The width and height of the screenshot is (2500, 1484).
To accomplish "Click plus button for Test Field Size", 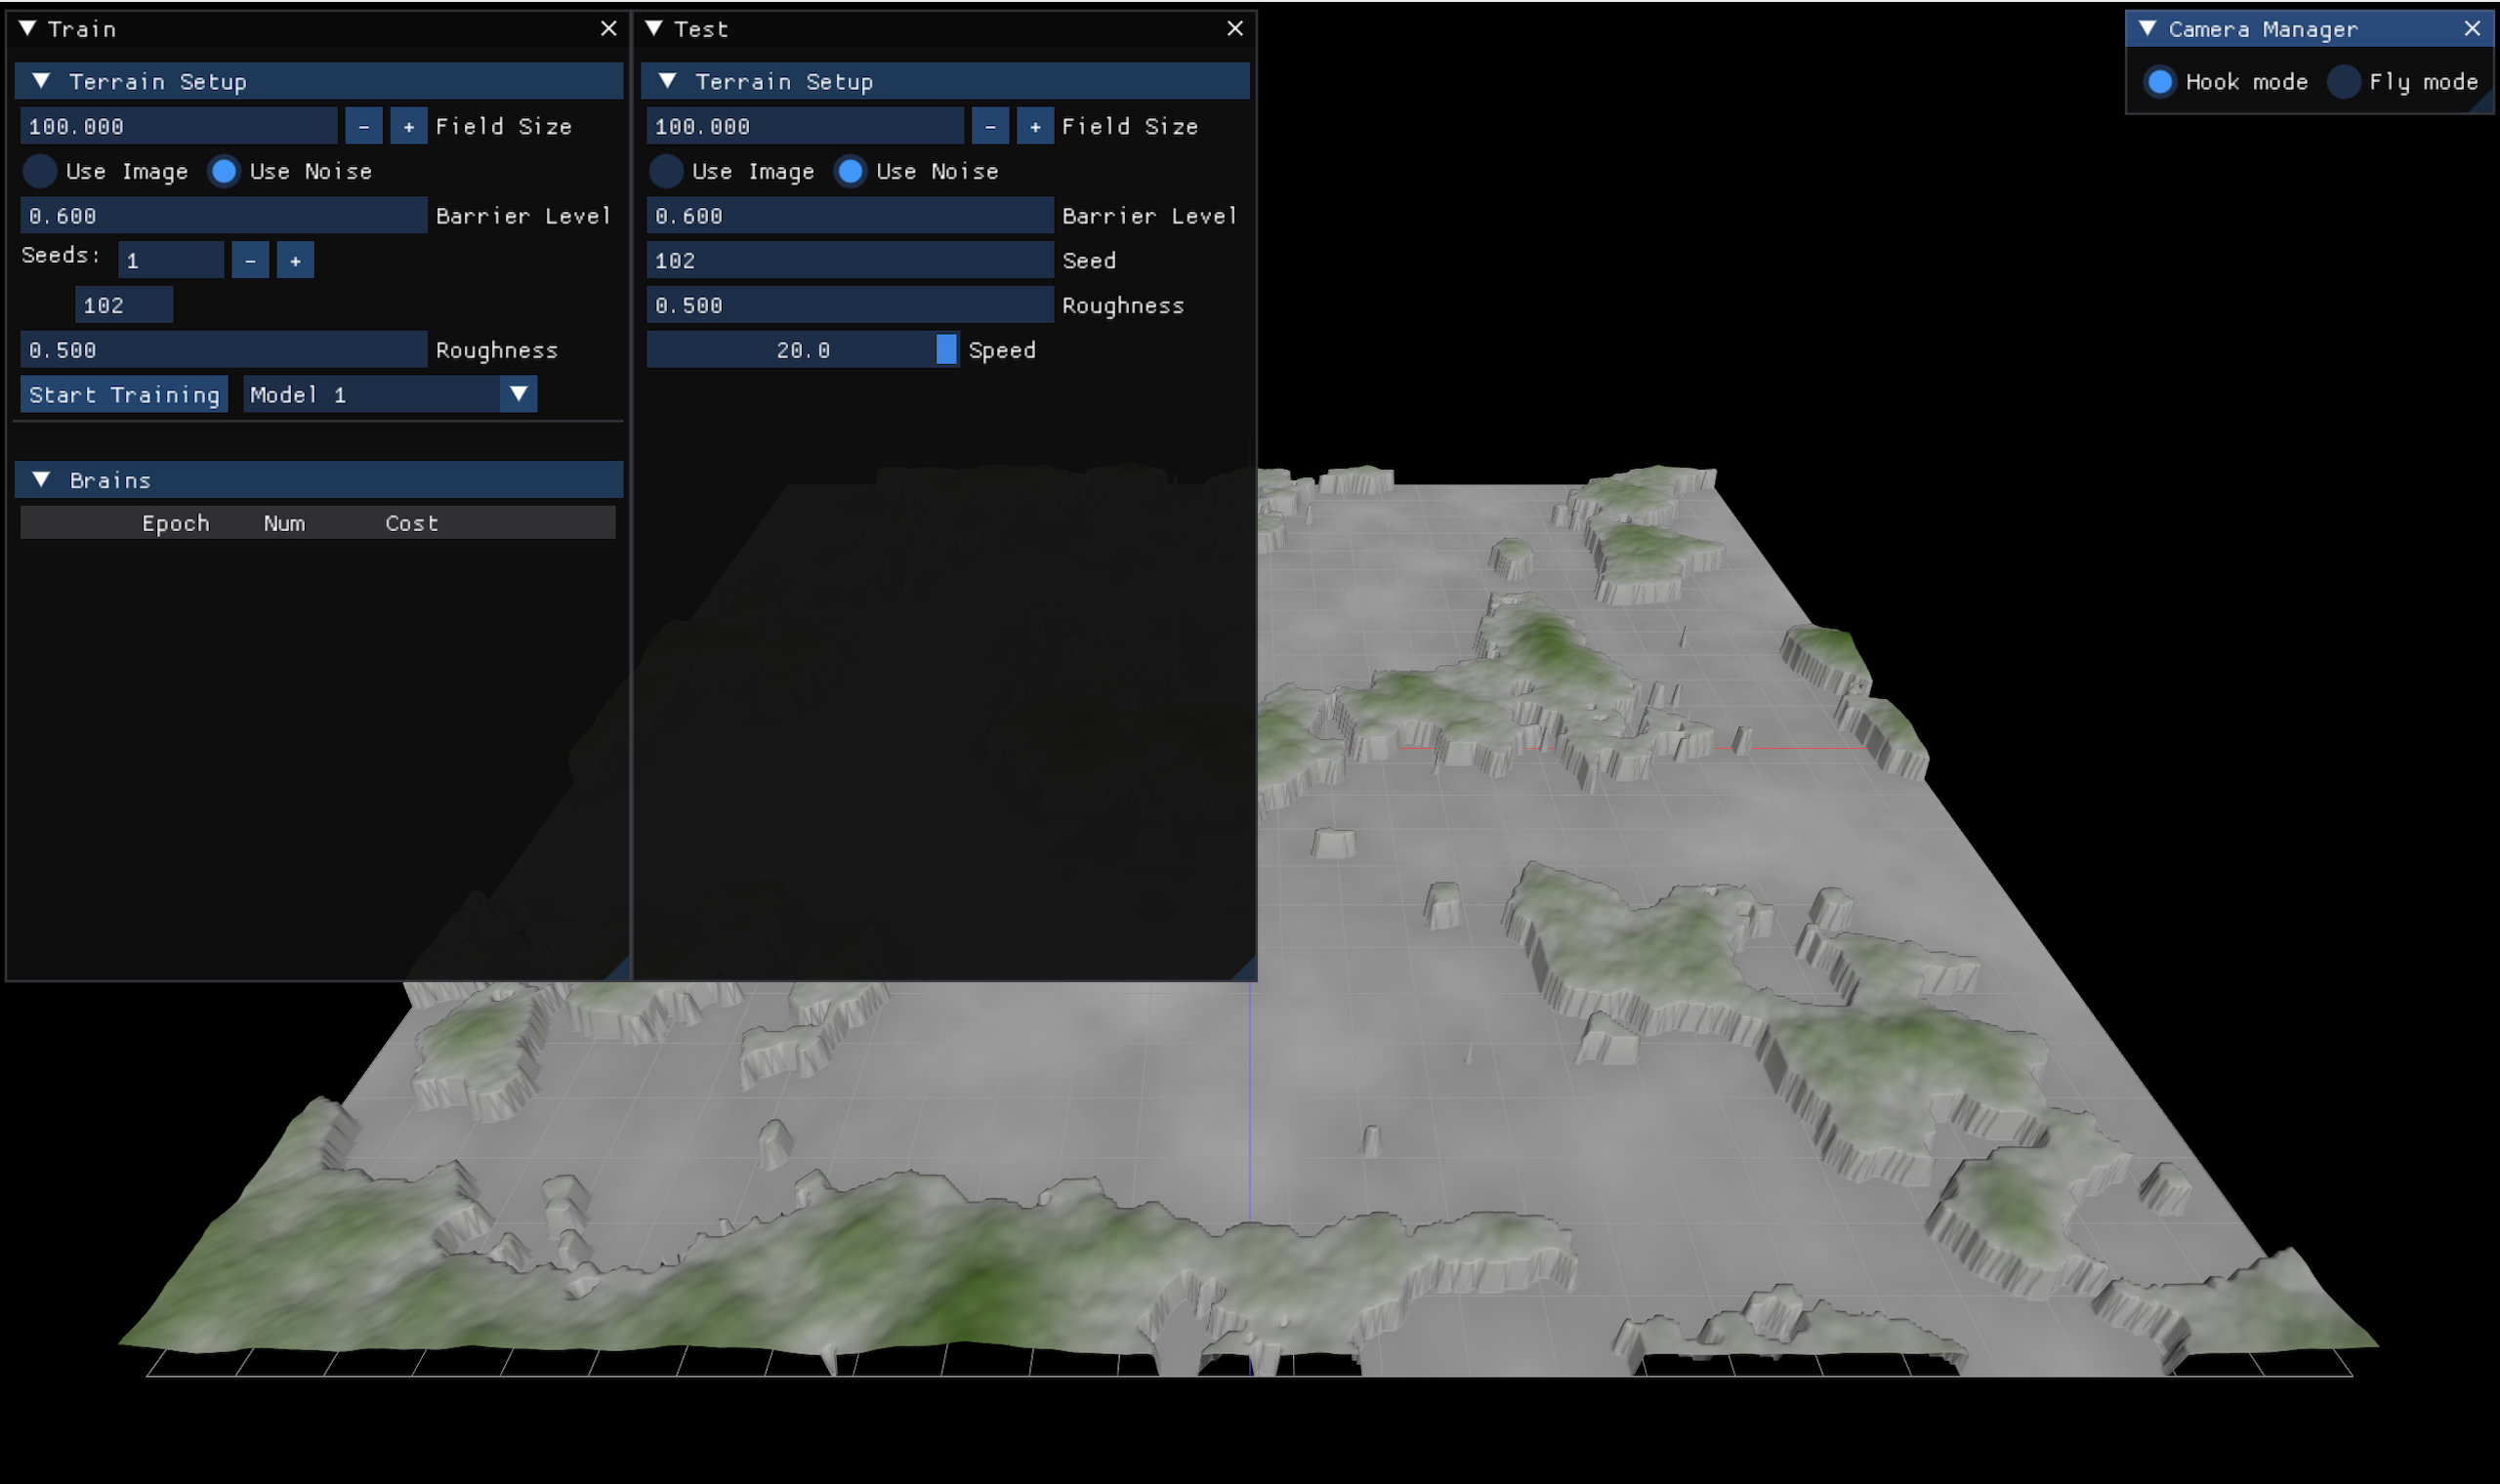I will pos(1034,126).
